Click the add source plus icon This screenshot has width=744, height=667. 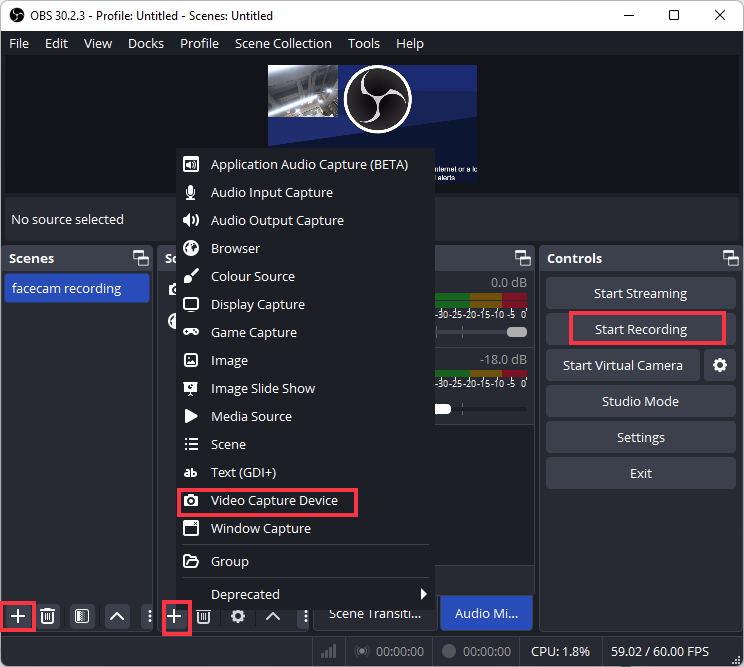pos(174,616)
